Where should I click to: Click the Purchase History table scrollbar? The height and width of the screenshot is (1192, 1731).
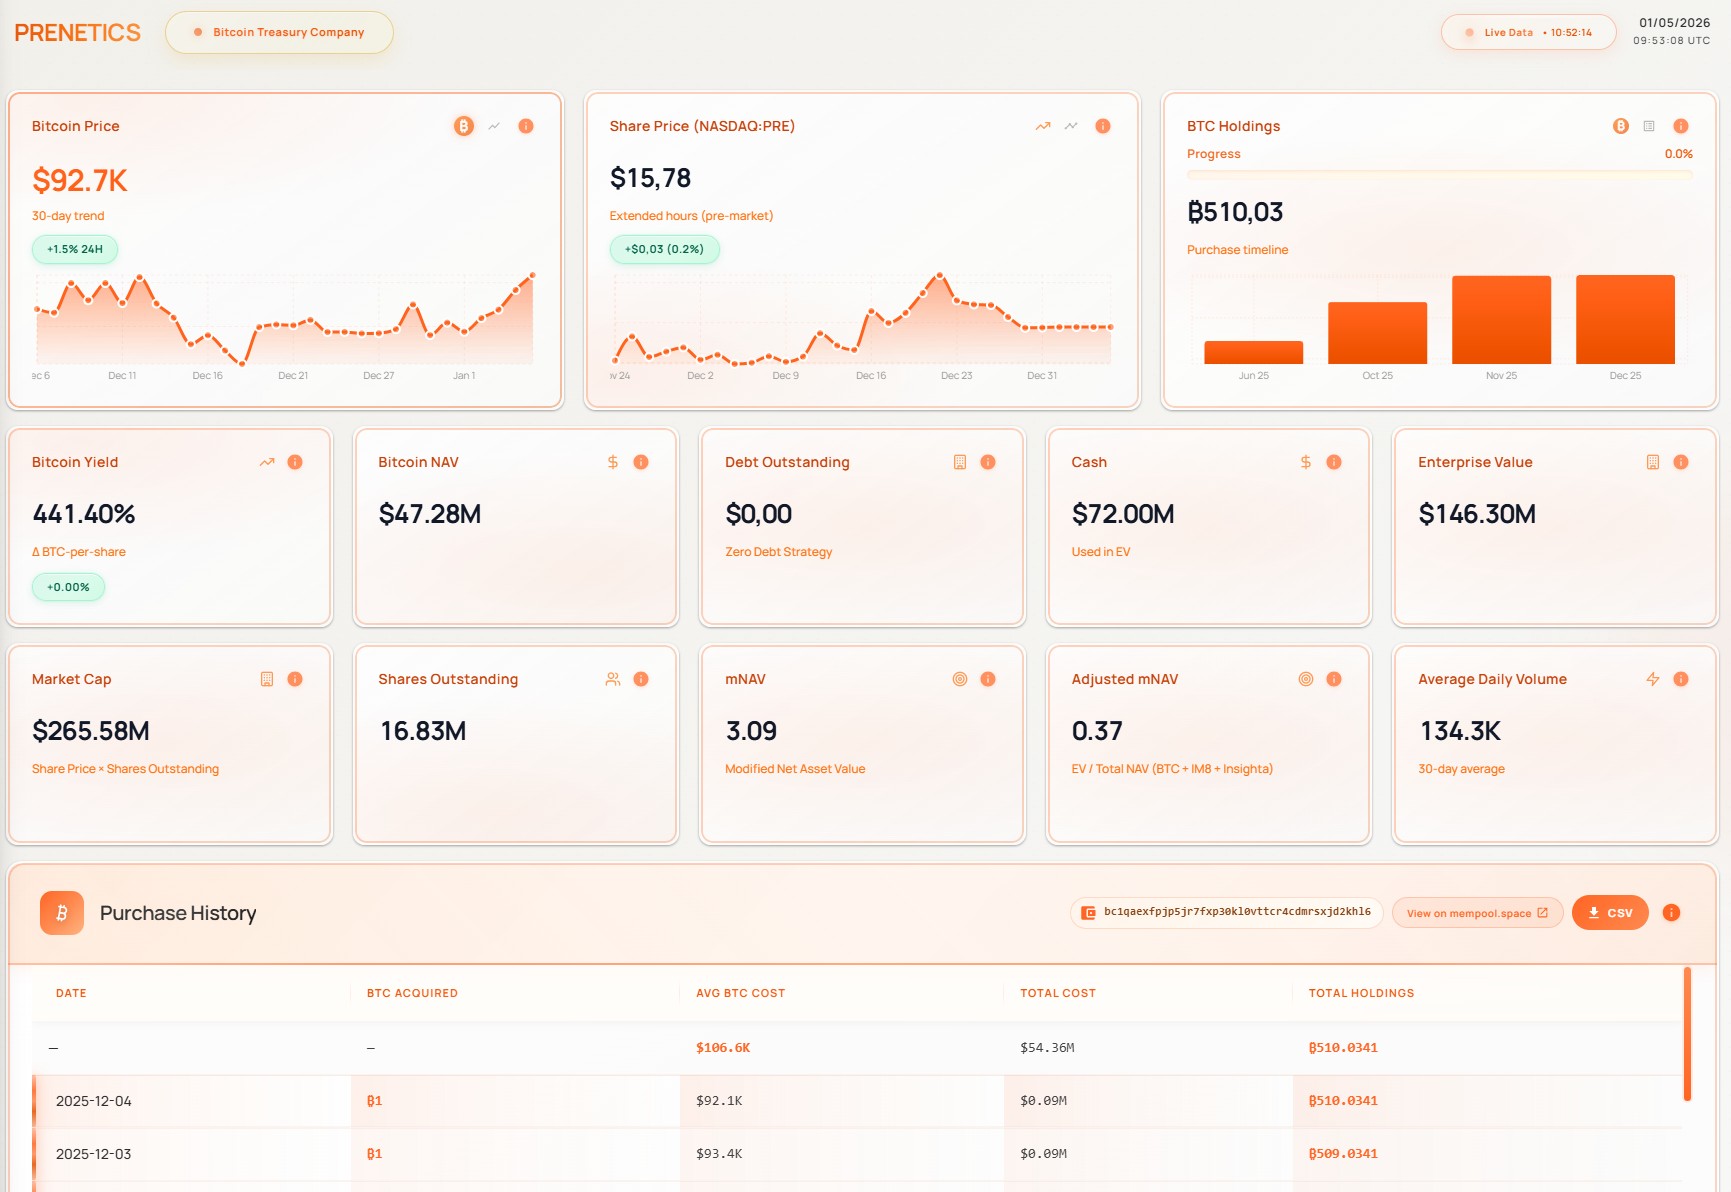pos(1687,1033)
